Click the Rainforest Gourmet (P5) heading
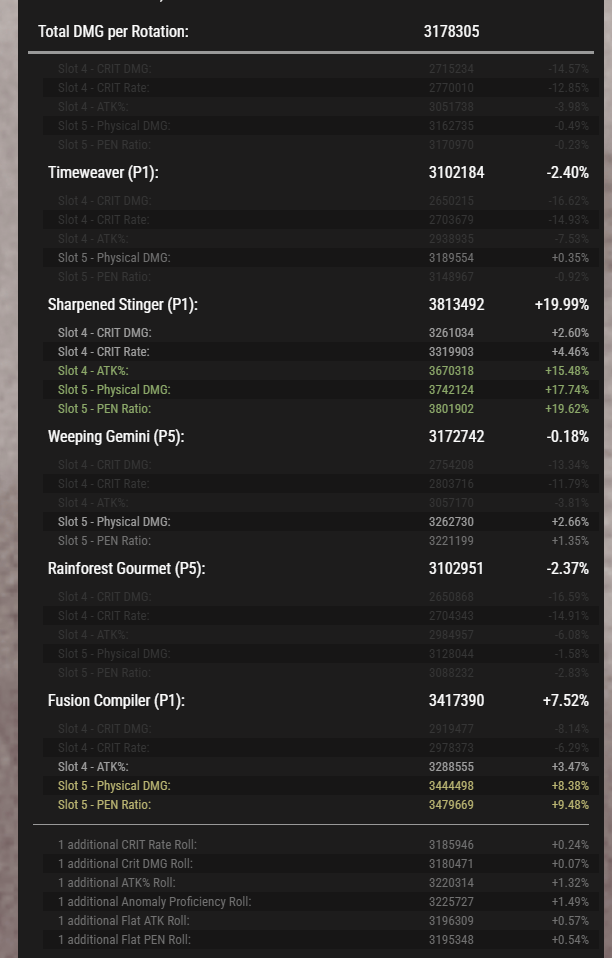 coord(126,568)
